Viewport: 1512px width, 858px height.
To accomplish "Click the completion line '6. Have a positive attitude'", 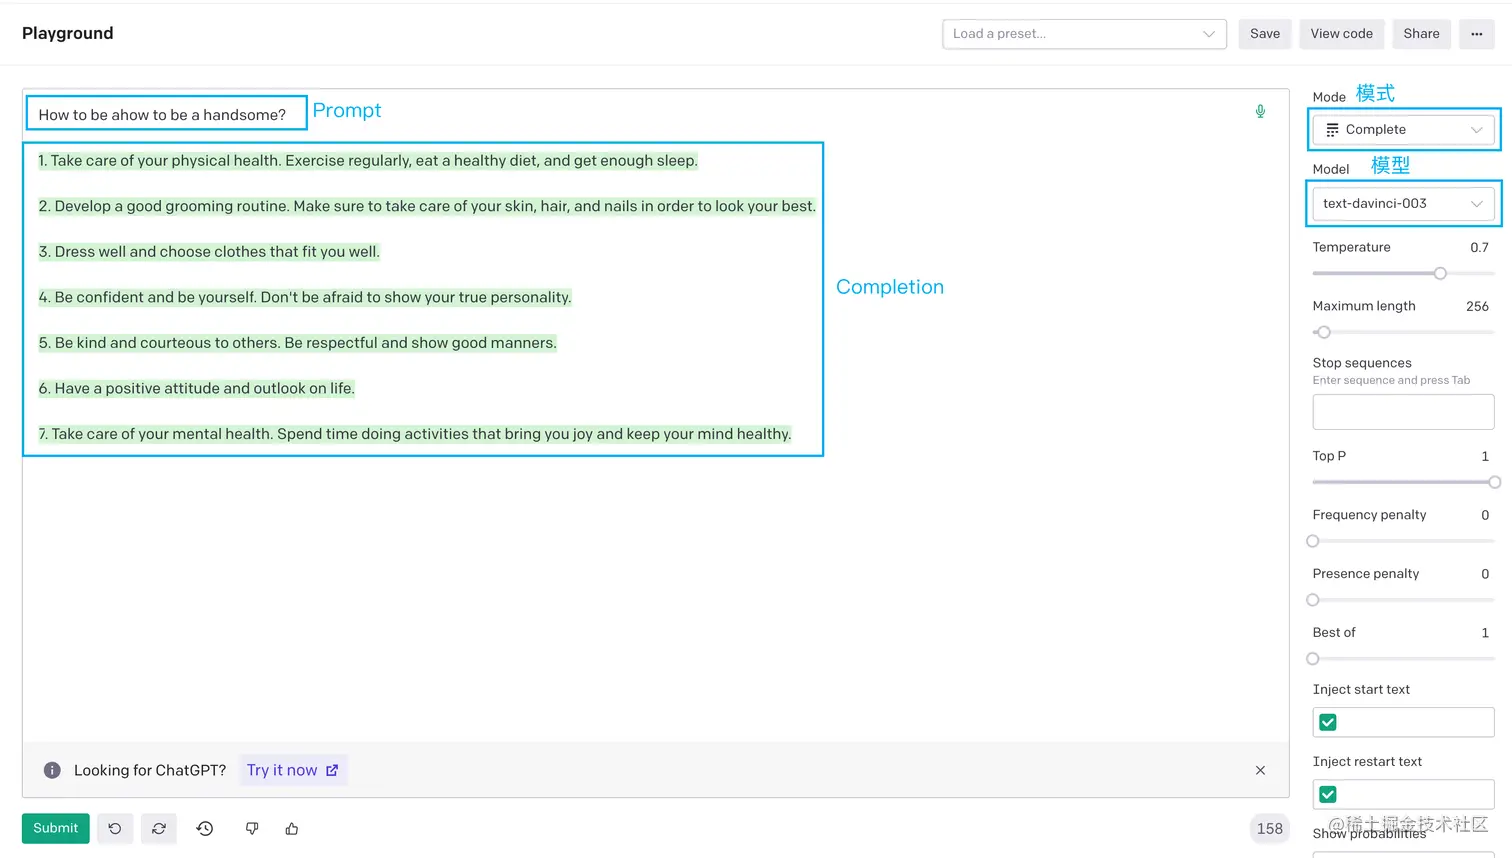I will 197,388.
